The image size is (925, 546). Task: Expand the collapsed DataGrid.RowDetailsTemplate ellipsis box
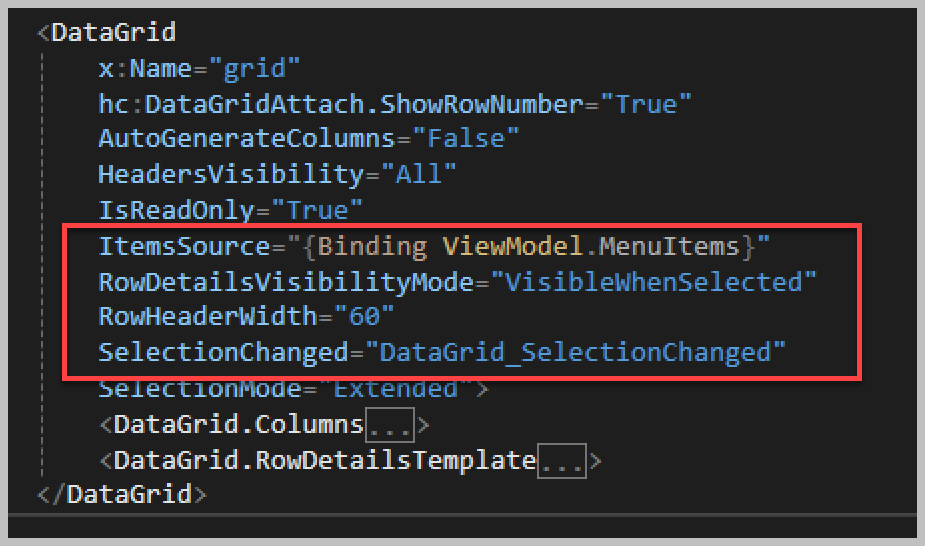[562, 461]
